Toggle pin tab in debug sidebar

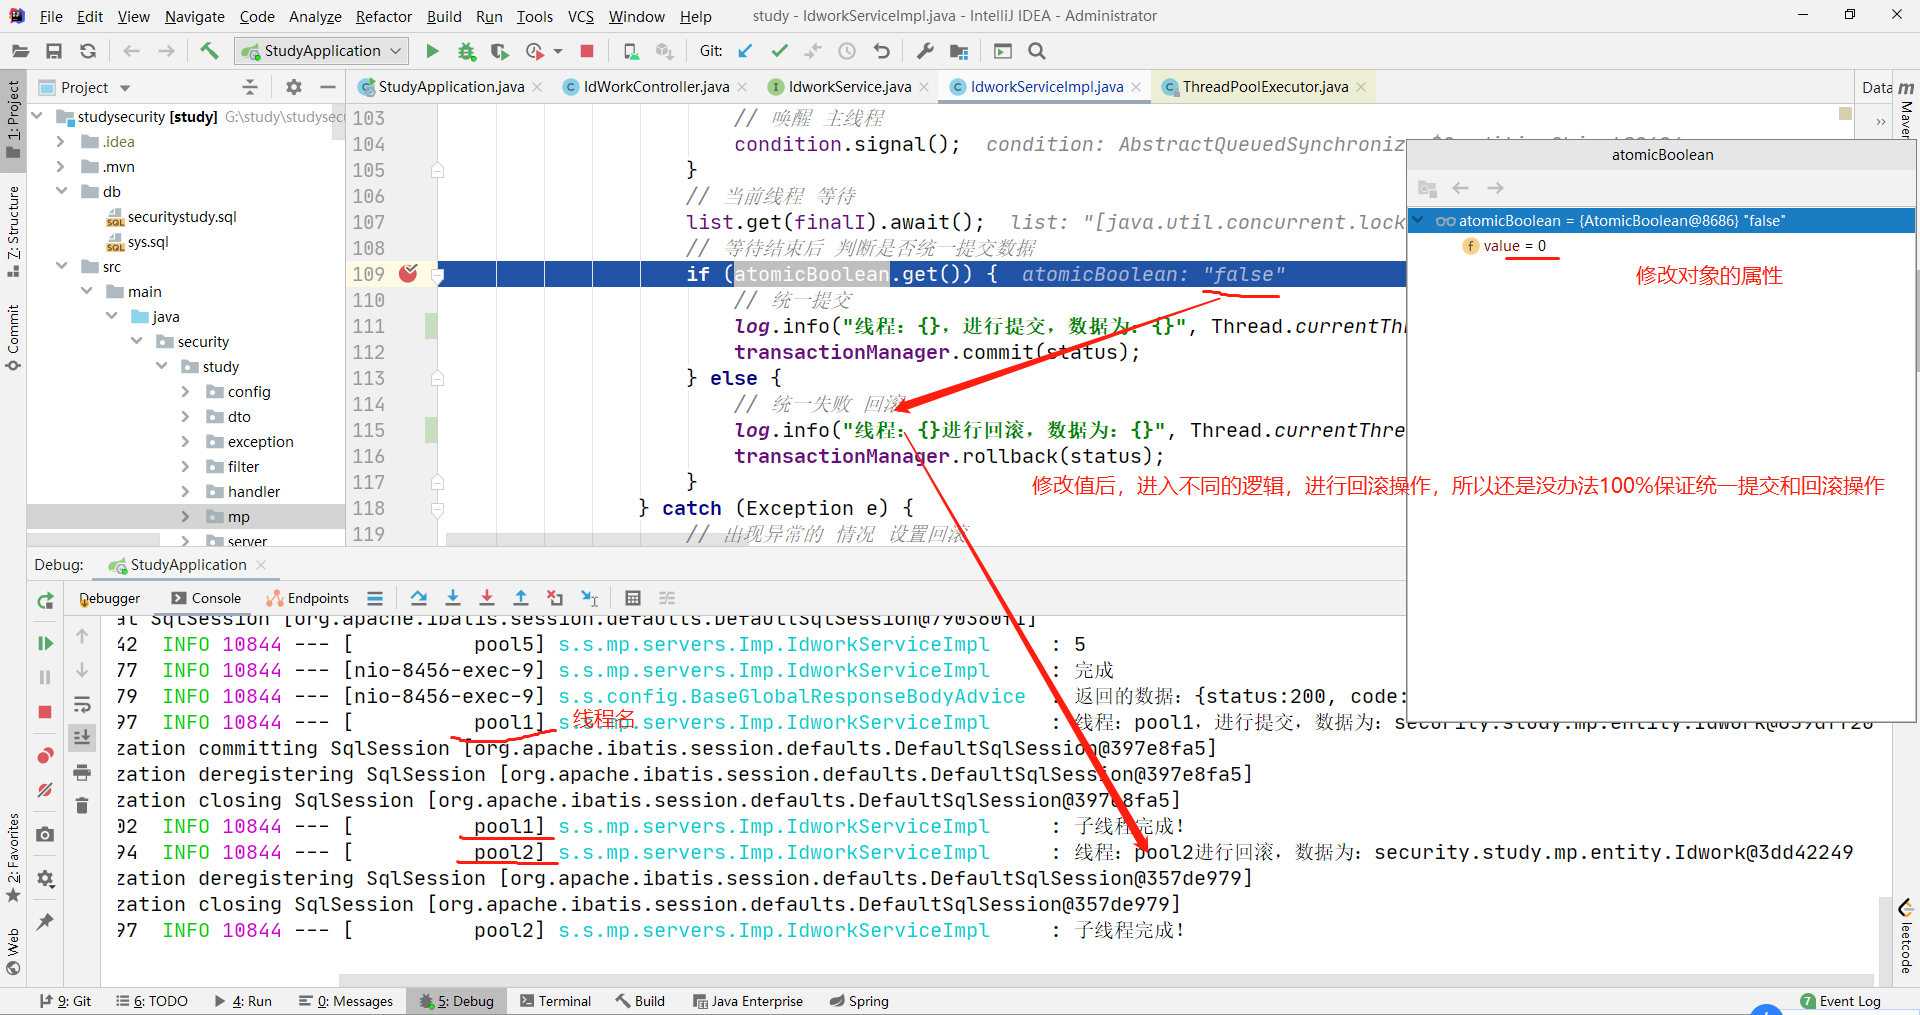click(45, 921)
